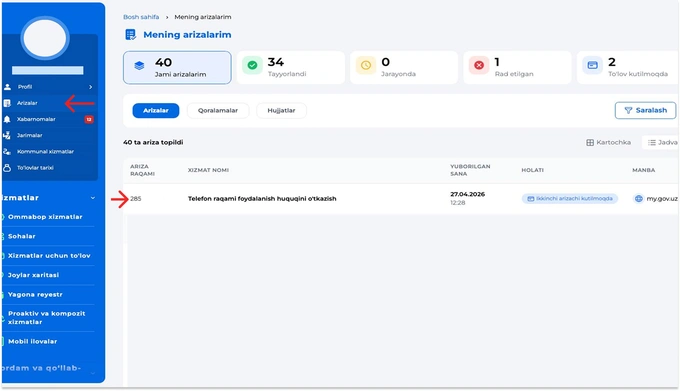Image resolution: width=680 pixels, height=391 pixels.
Task: Click the ARIZA RAQAMI column header
Action: [x=142, y=170]
